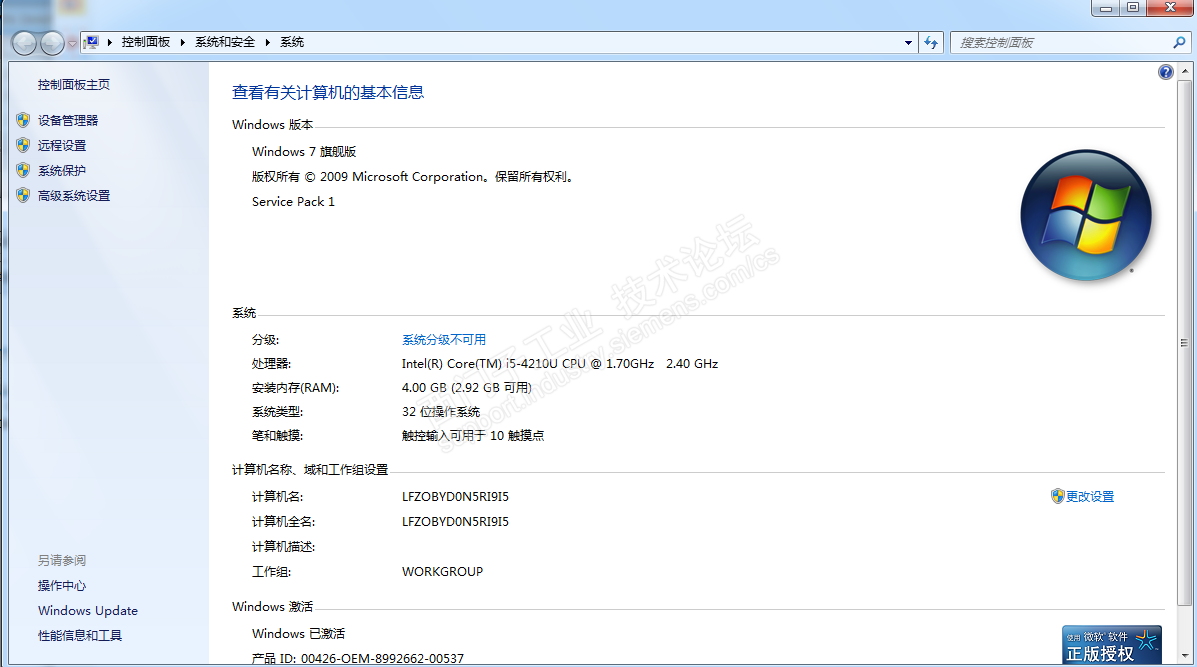Click the search magnifier icon
The height and width of the screenshot is (667, 1197).
click(x=1179, y=43)
